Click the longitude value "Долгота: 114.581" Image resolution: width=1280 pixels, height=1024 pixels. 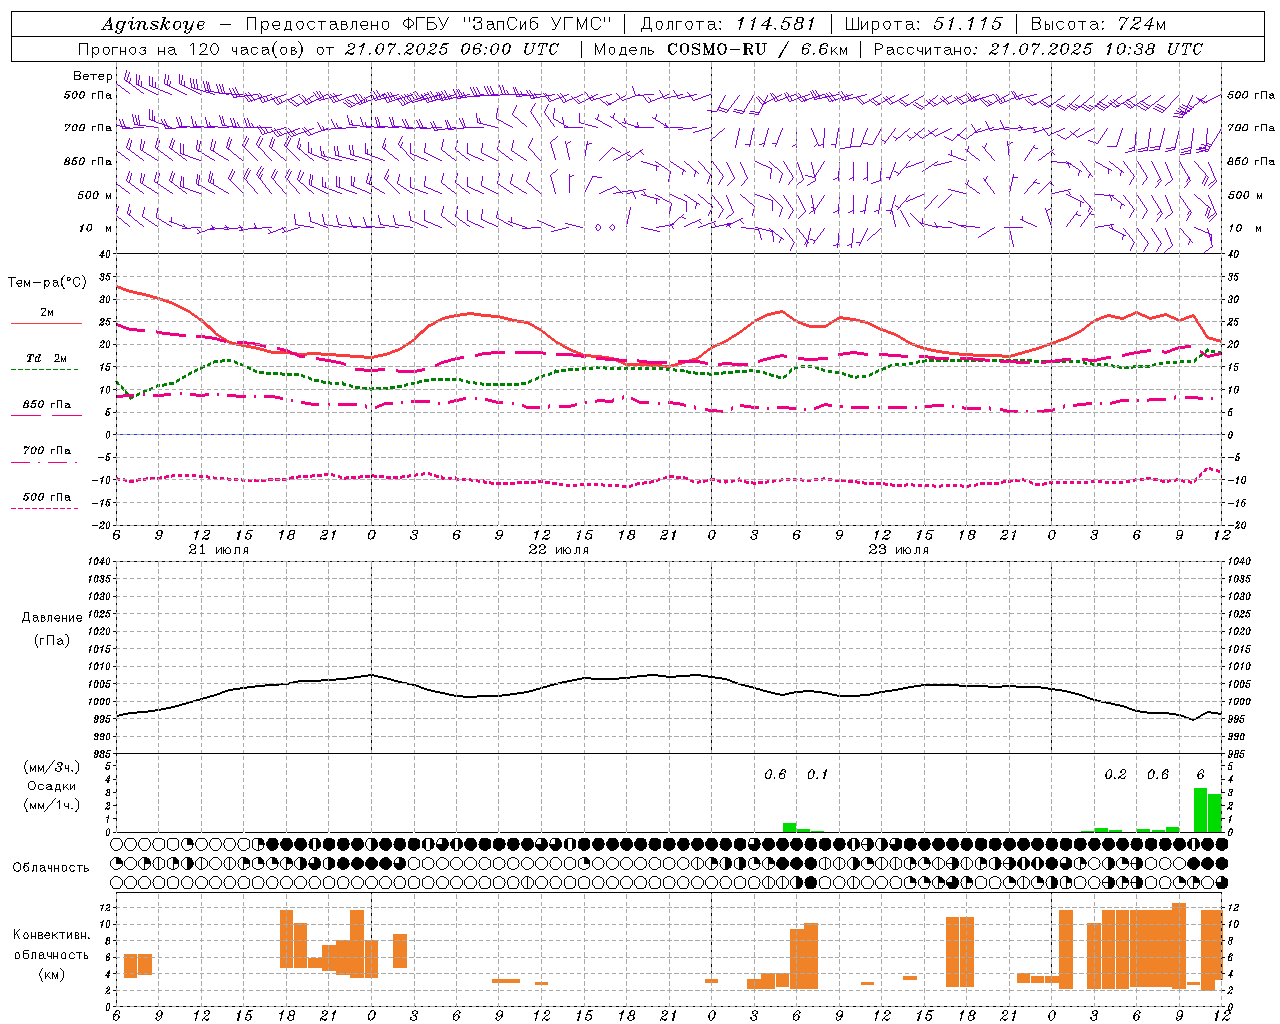[x=728, y=24]
